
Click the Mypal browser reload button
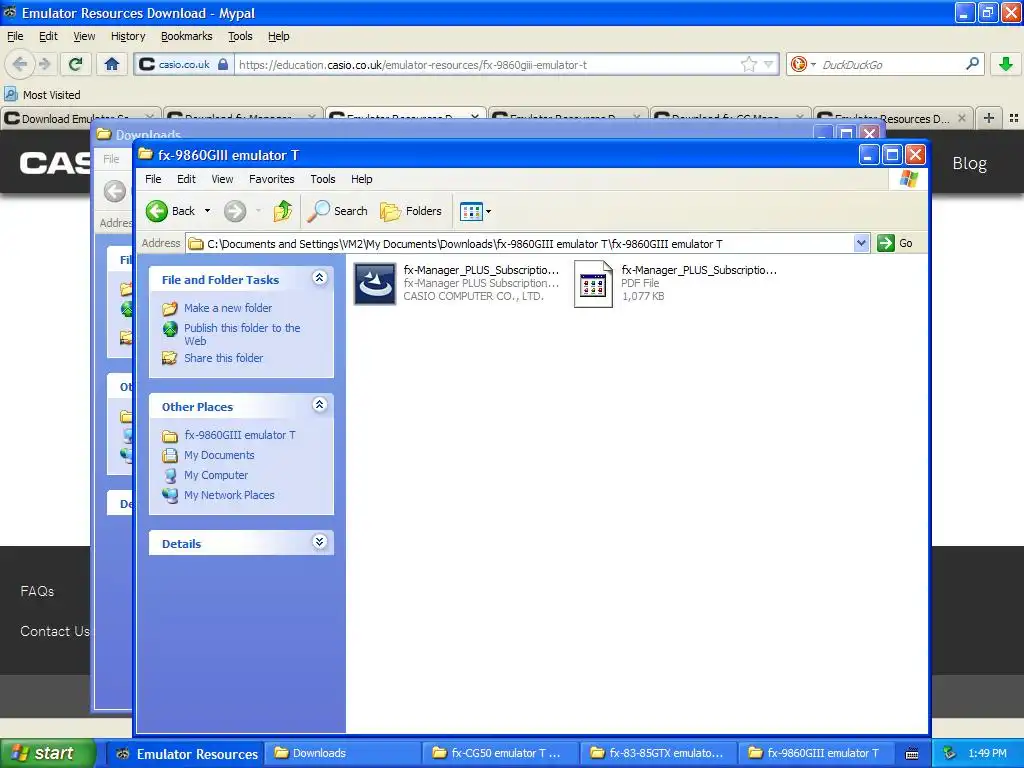pos(76,64)
